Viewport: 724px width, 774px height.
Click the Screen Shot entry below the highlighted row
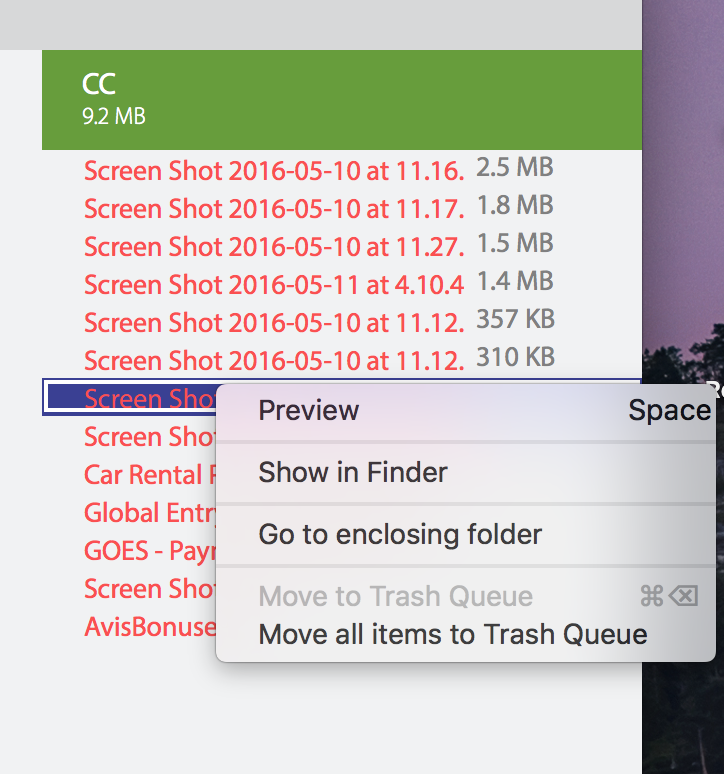pyautogui.click(x=150, y=437)
